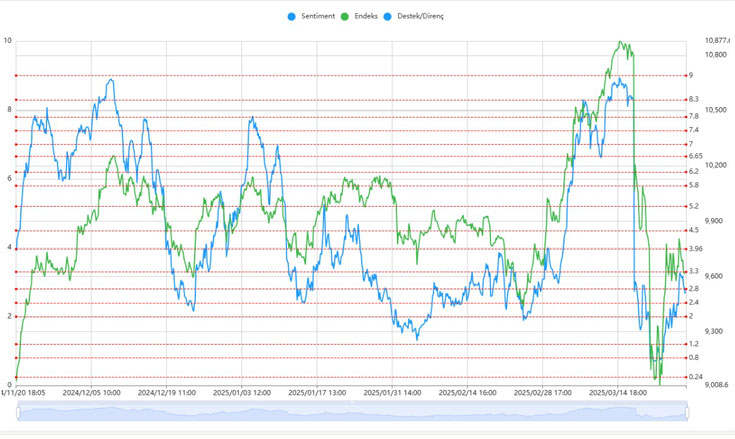
Task: Click the blue Destek/Direnç legend dot
Action: pyautogui.click(x=401, y=17)
